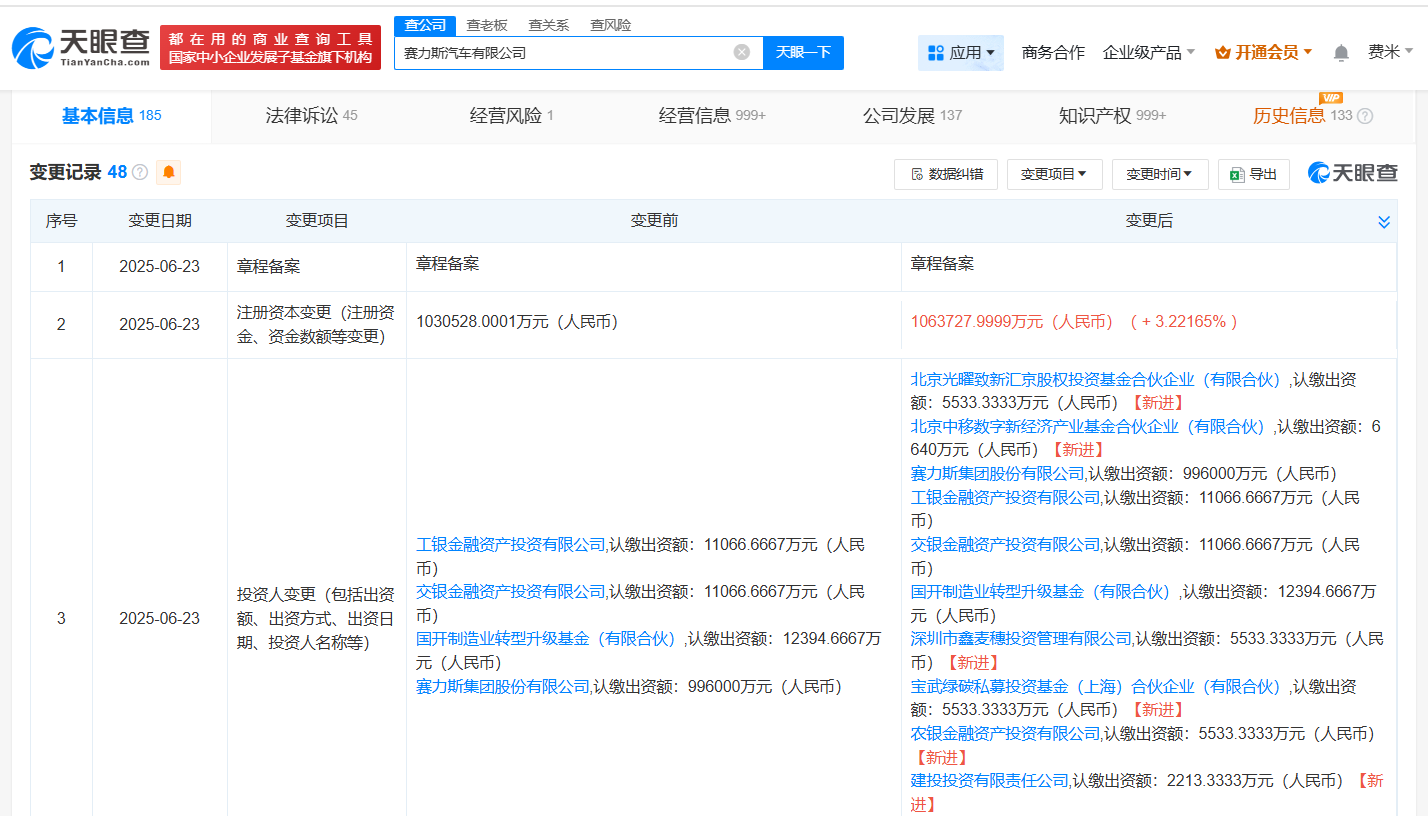This screenshot has width=1428, height=816.
Task: Click the orange change-record alert bell
Action: point(169,172)
